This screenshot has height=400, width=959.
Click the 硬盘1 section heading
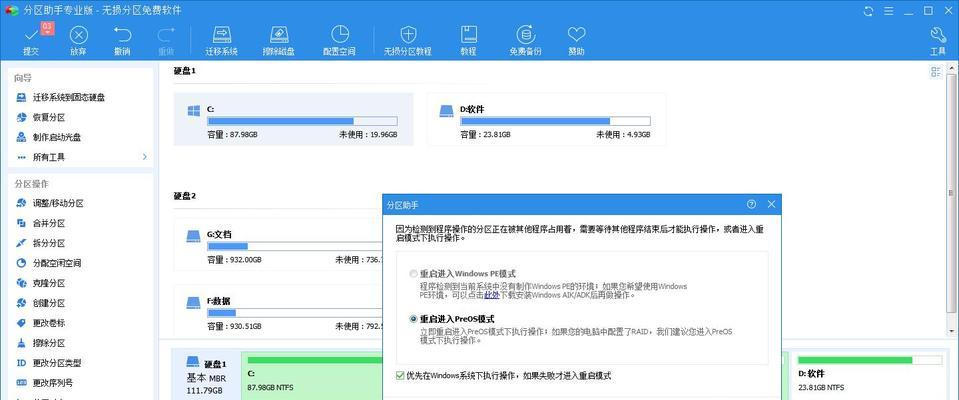click(185, 71)
